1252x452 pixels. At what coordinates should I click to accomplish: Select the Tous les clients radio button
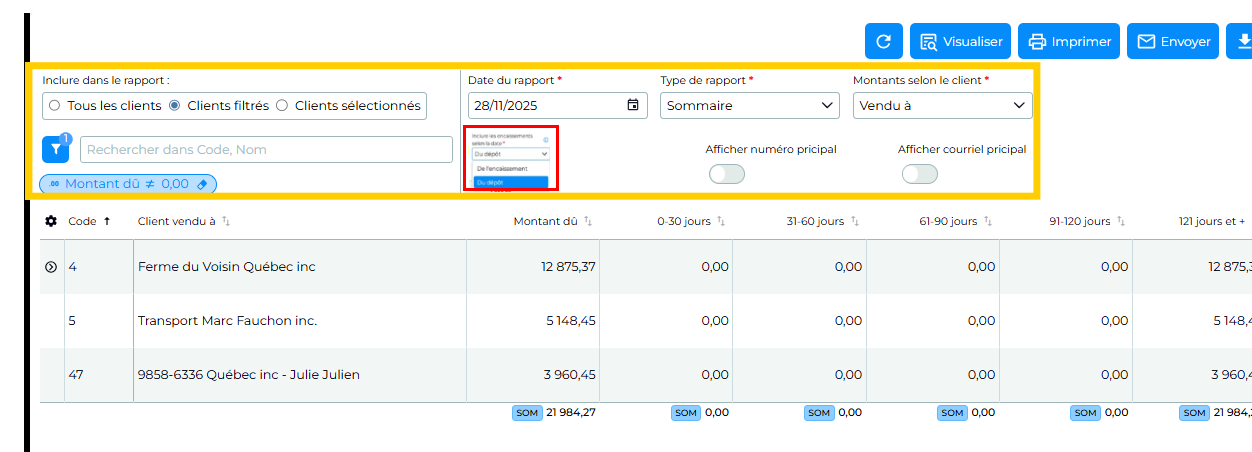[54, 105]
